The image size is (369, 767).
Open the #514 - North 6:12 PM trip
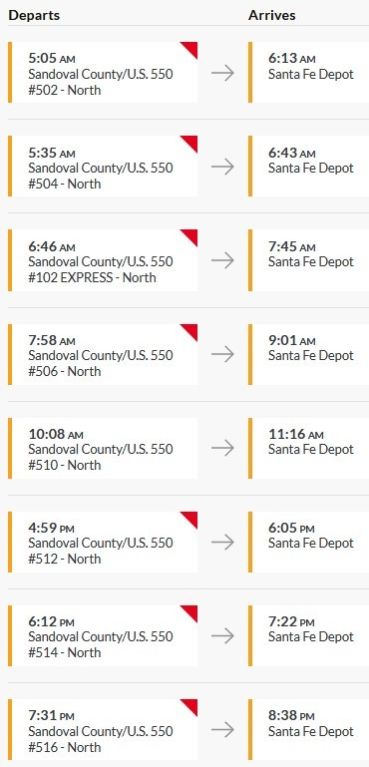tap(103, 636)
